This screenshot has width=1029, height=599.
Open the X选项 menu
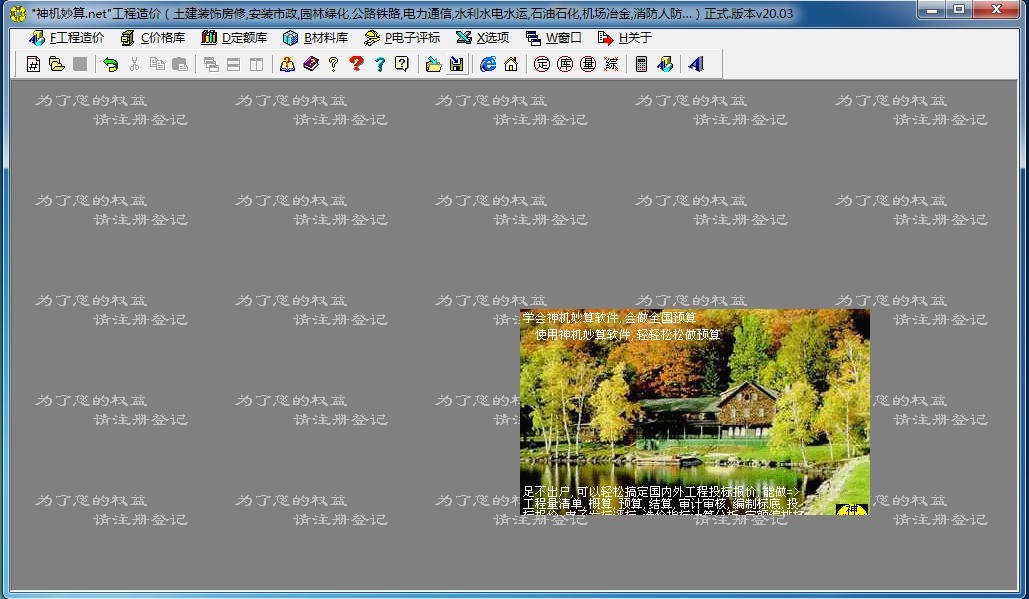[x=482, y=38]
